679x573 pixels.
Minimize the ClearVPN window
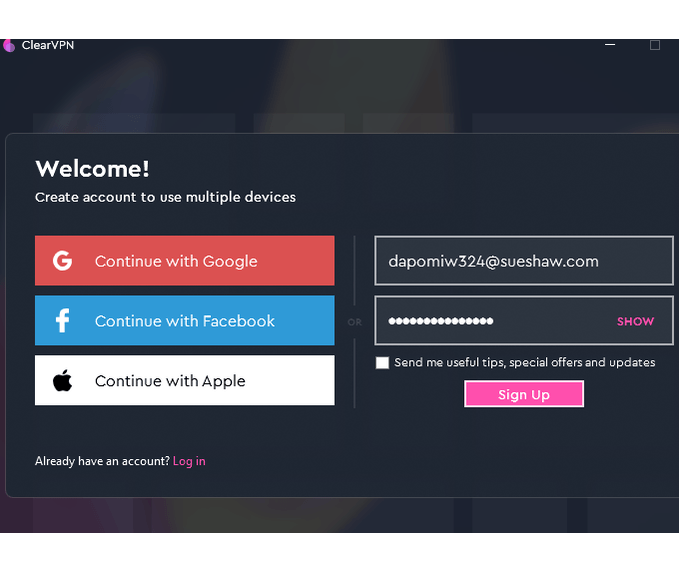[610, 45]
